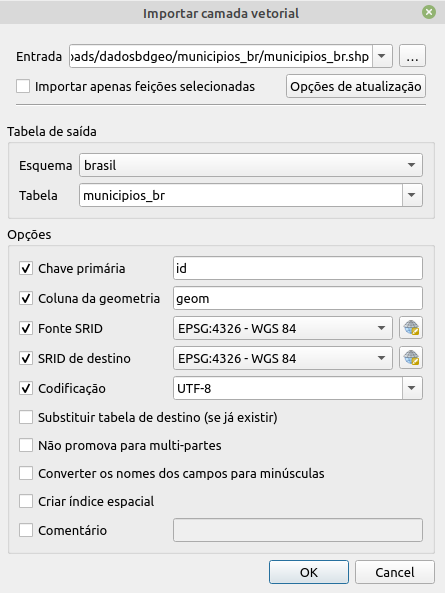
Task: Enable Criar índice espacial checkbox
Action: click(x=26, y=501)
